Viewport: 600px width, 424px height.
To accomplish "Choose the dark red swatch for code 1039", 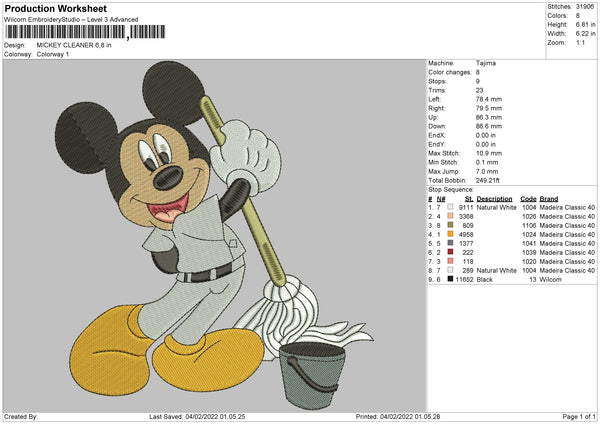I will point(450,252).
